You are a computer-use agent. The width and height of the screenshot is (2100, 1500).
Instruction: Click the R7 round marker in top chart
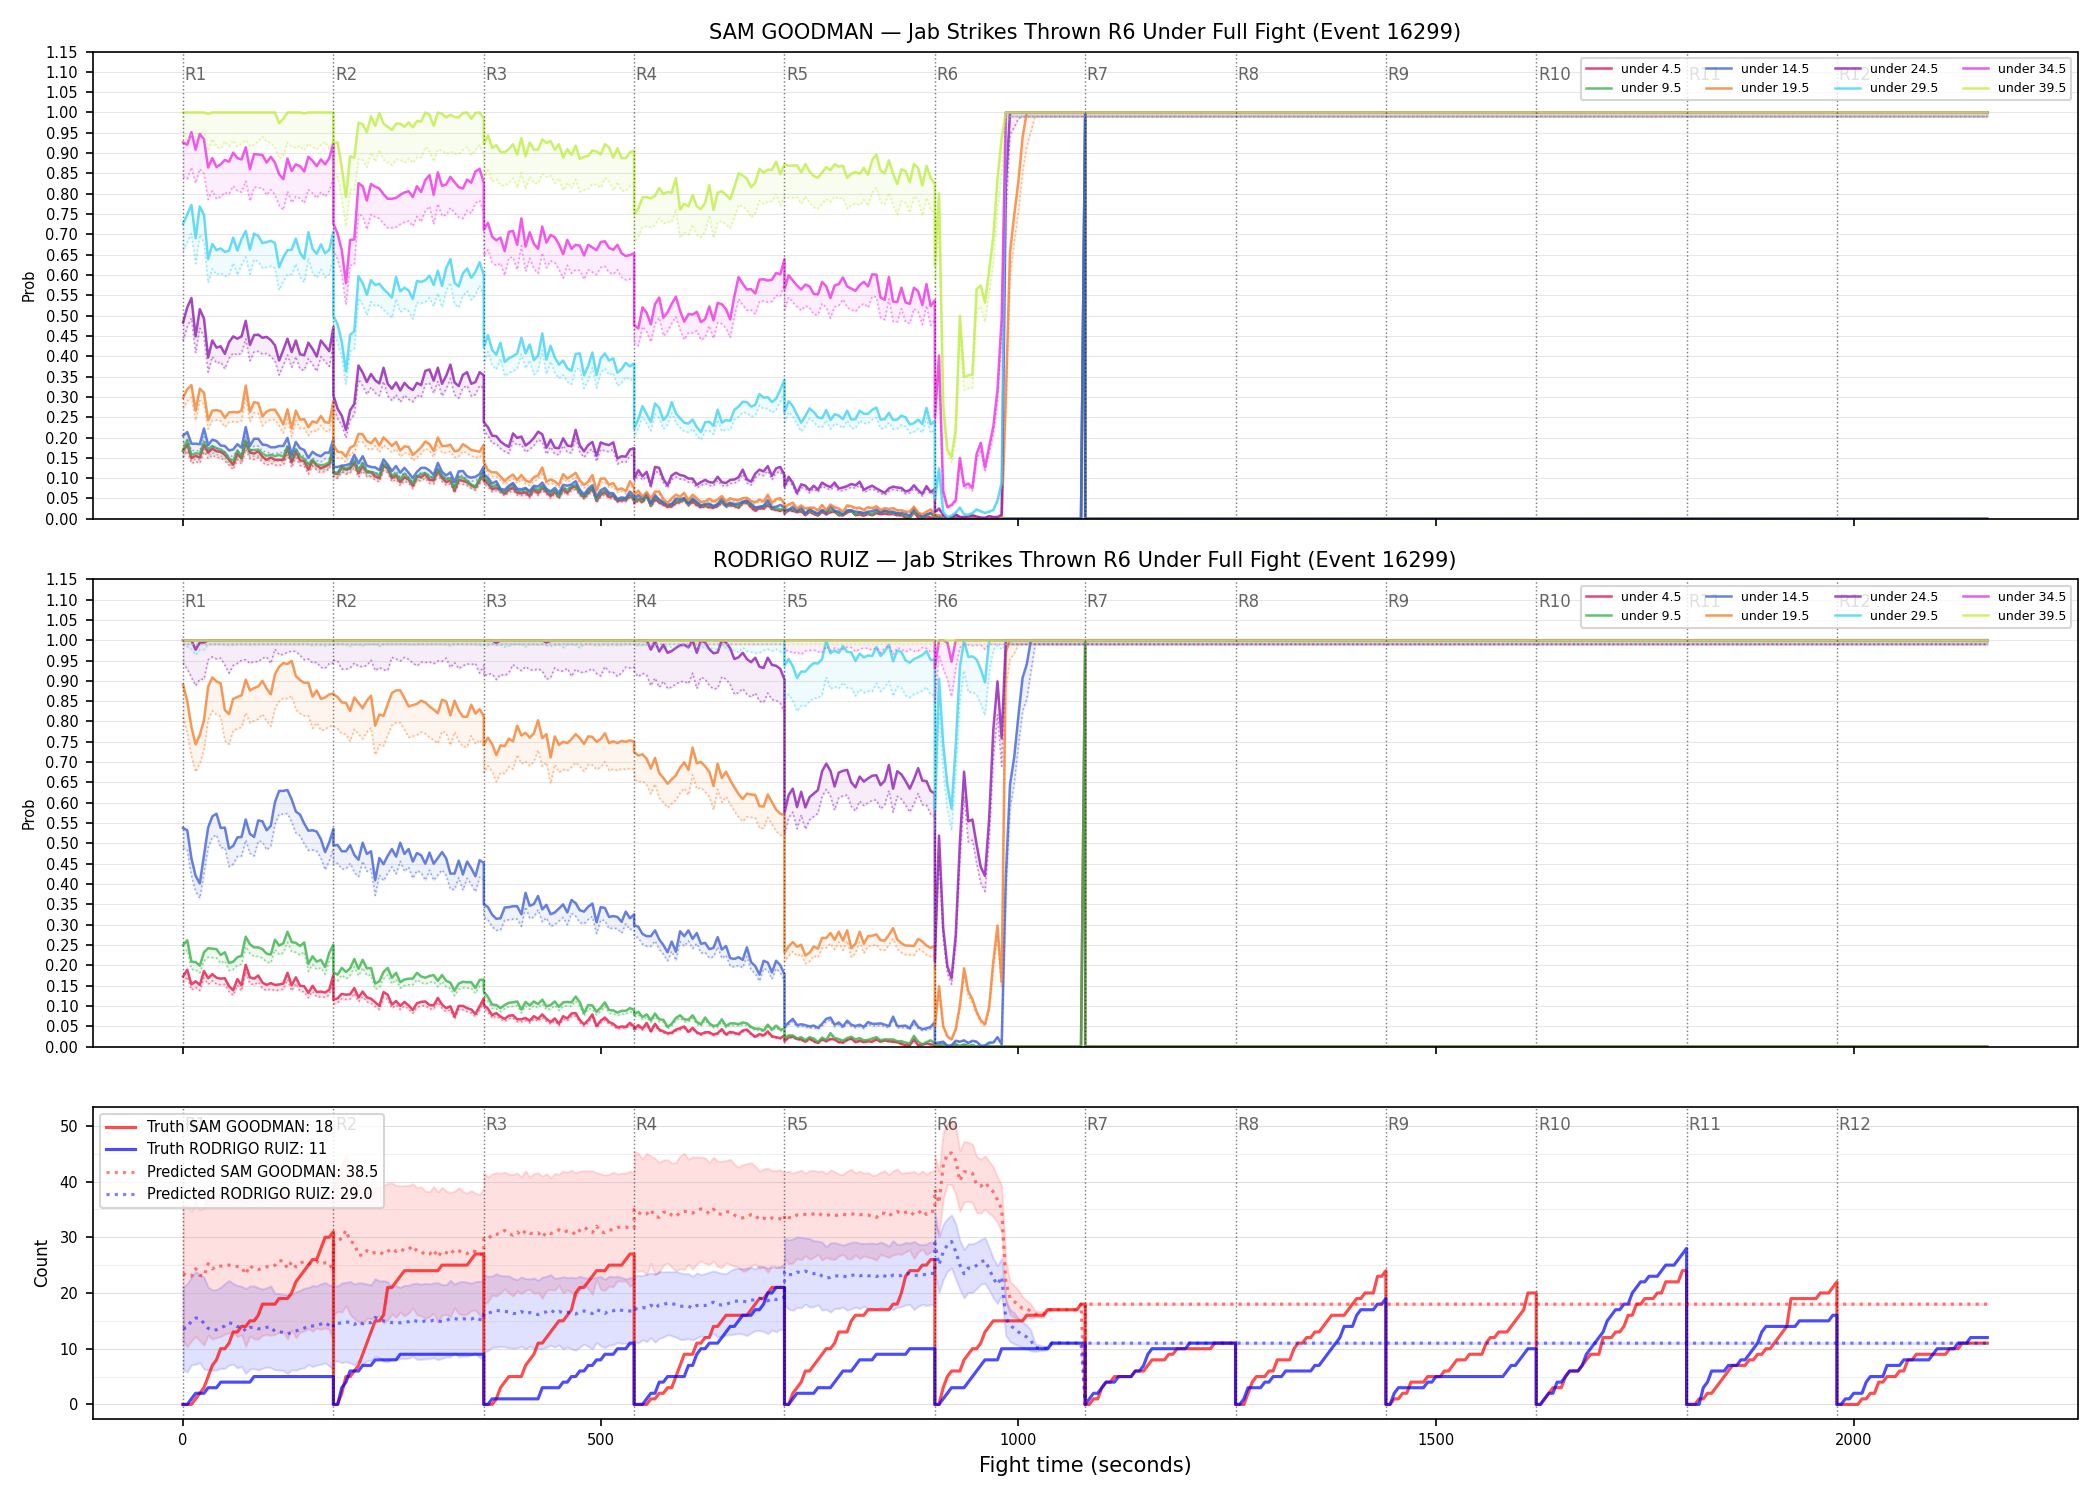click(1097, 74)
